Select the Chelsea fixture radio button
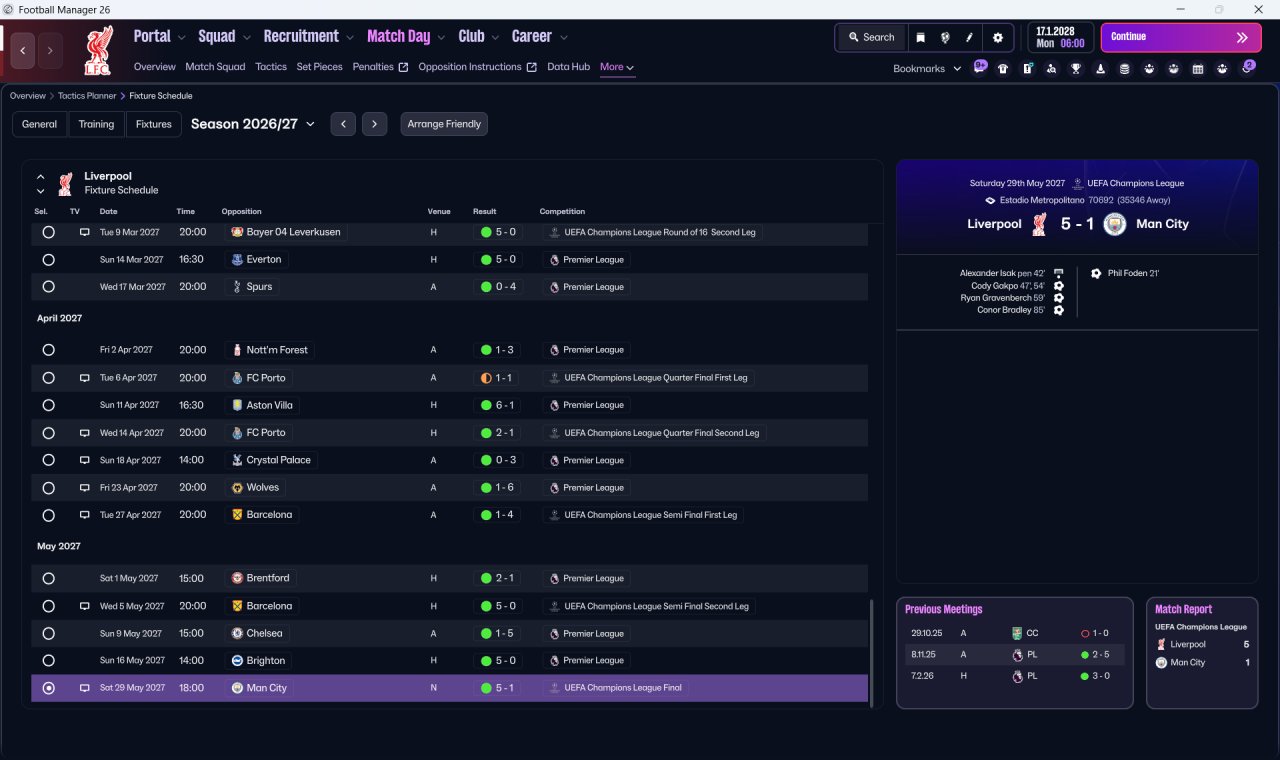This screenshot has height=760, width=1280. coord(48,633)
